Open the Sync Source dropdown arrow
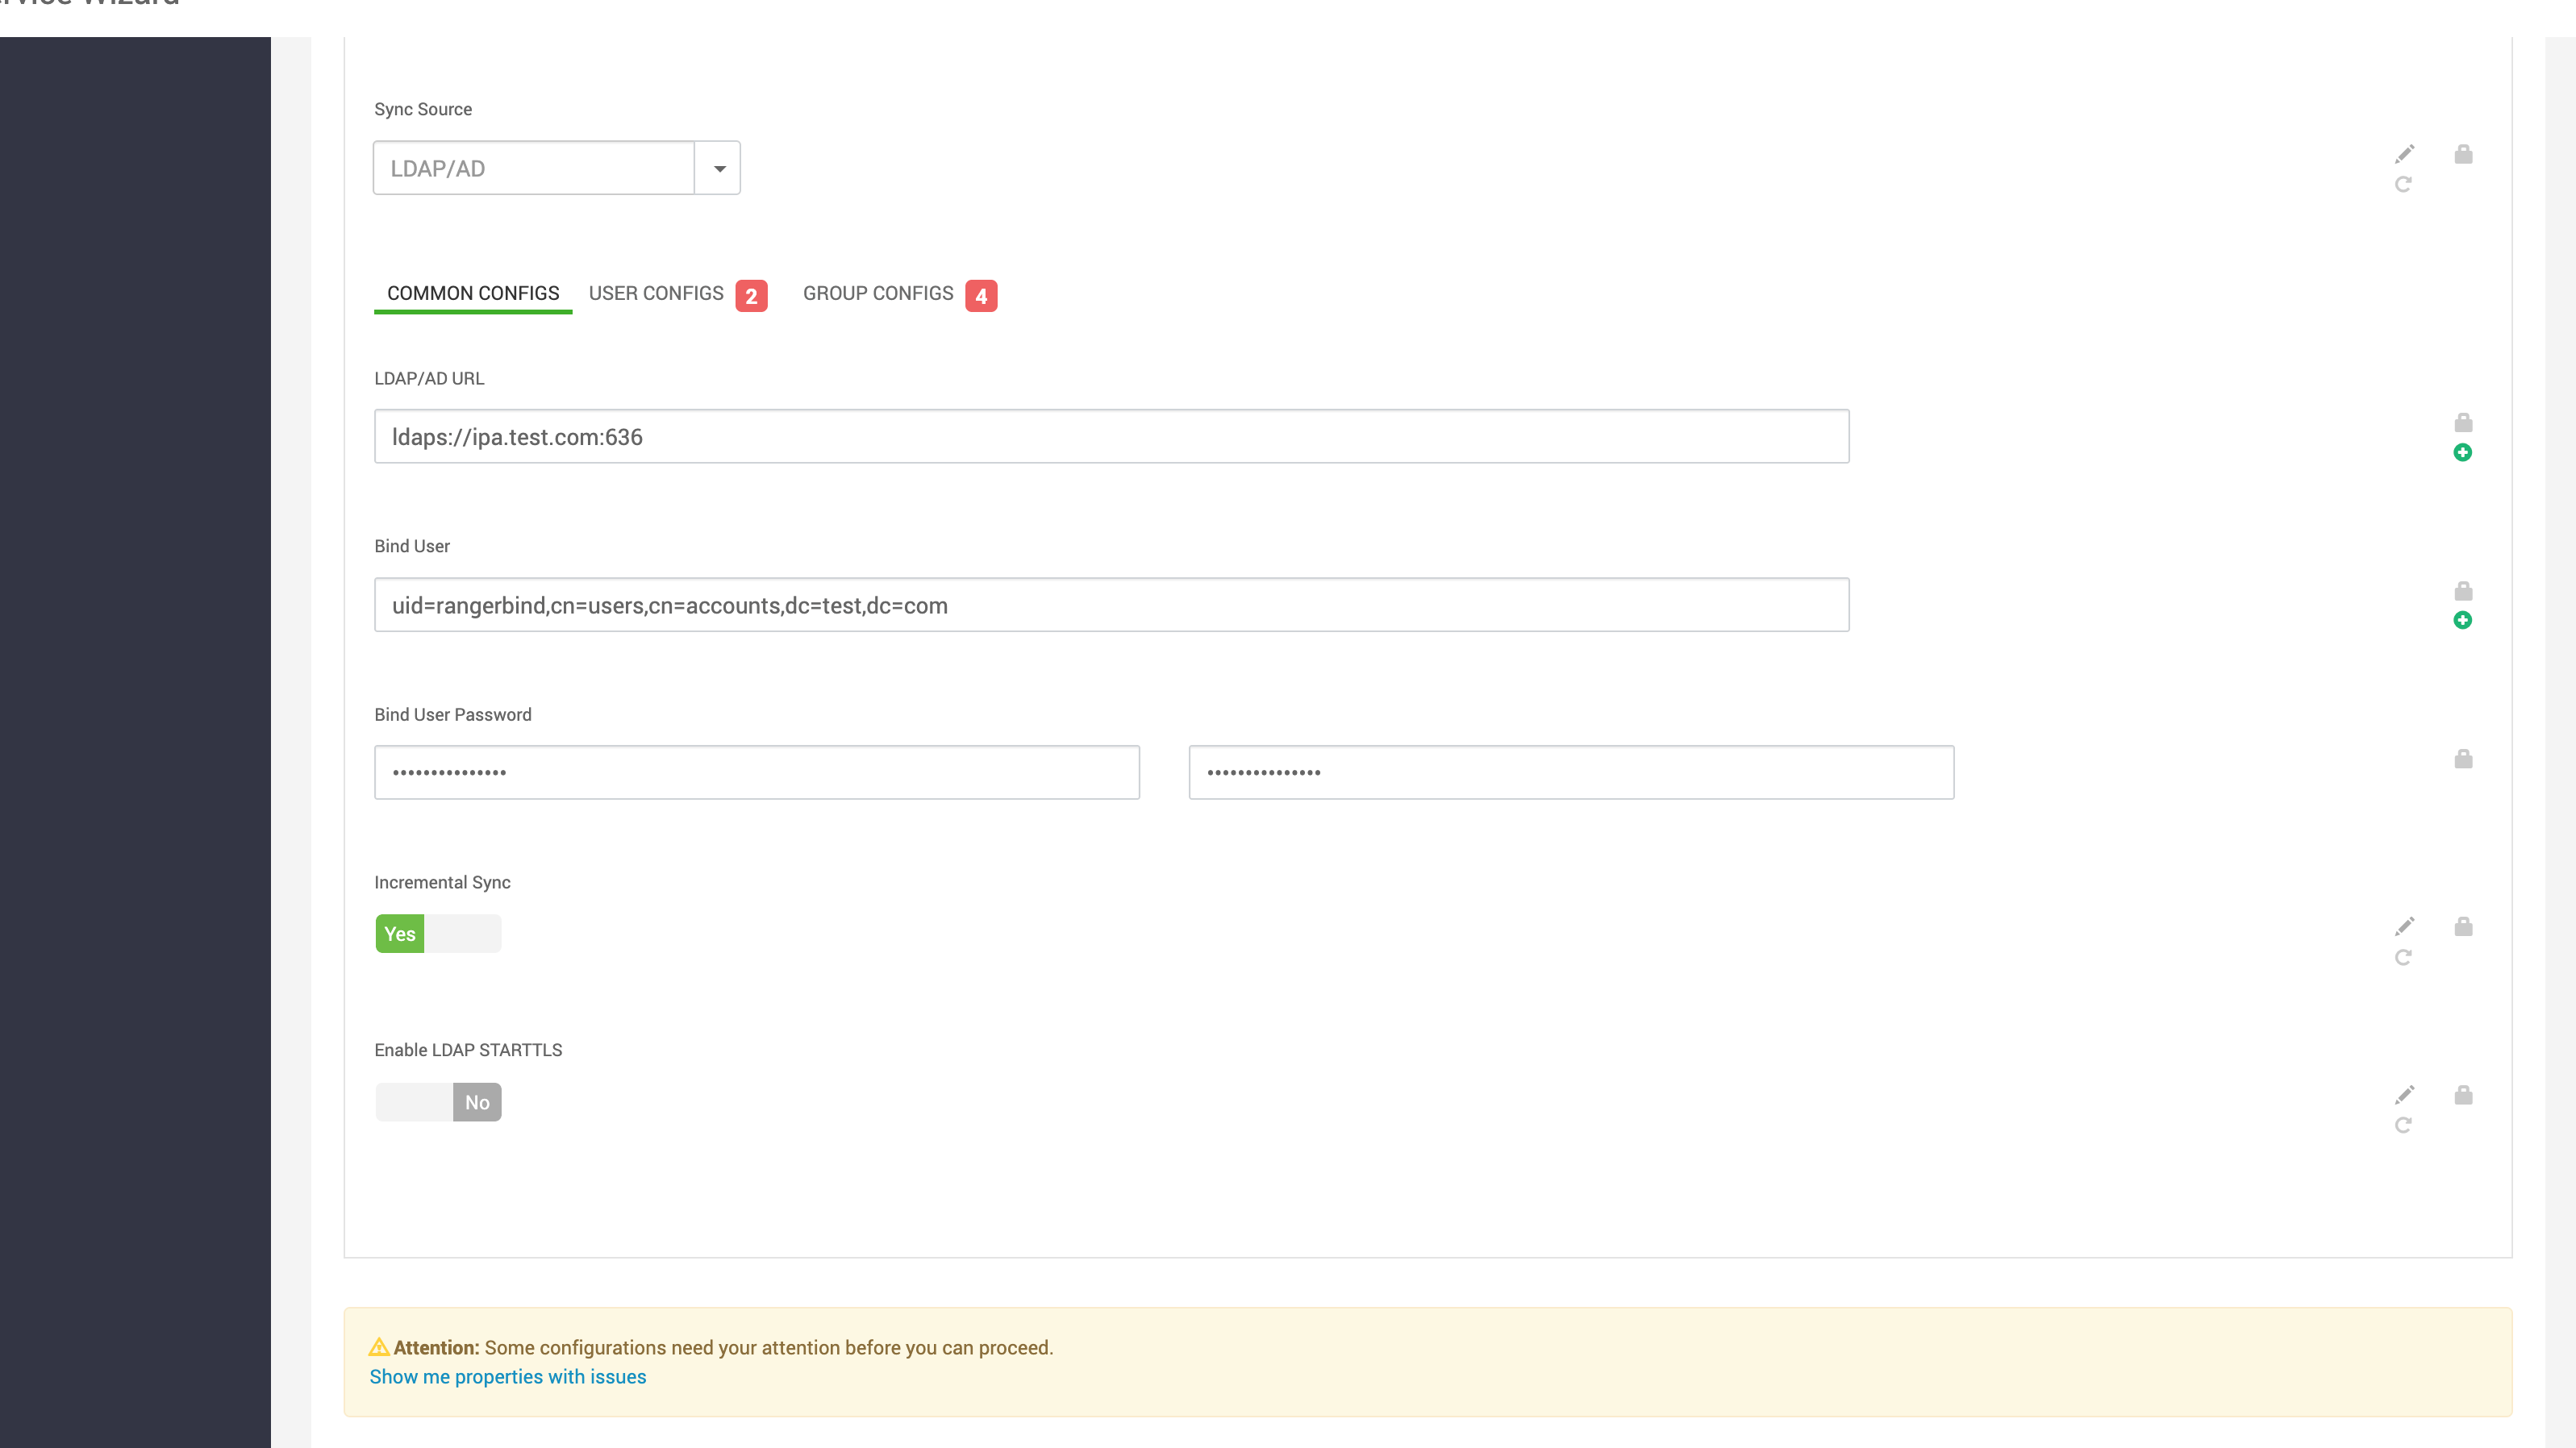2576x1448 pixels. 718,168
